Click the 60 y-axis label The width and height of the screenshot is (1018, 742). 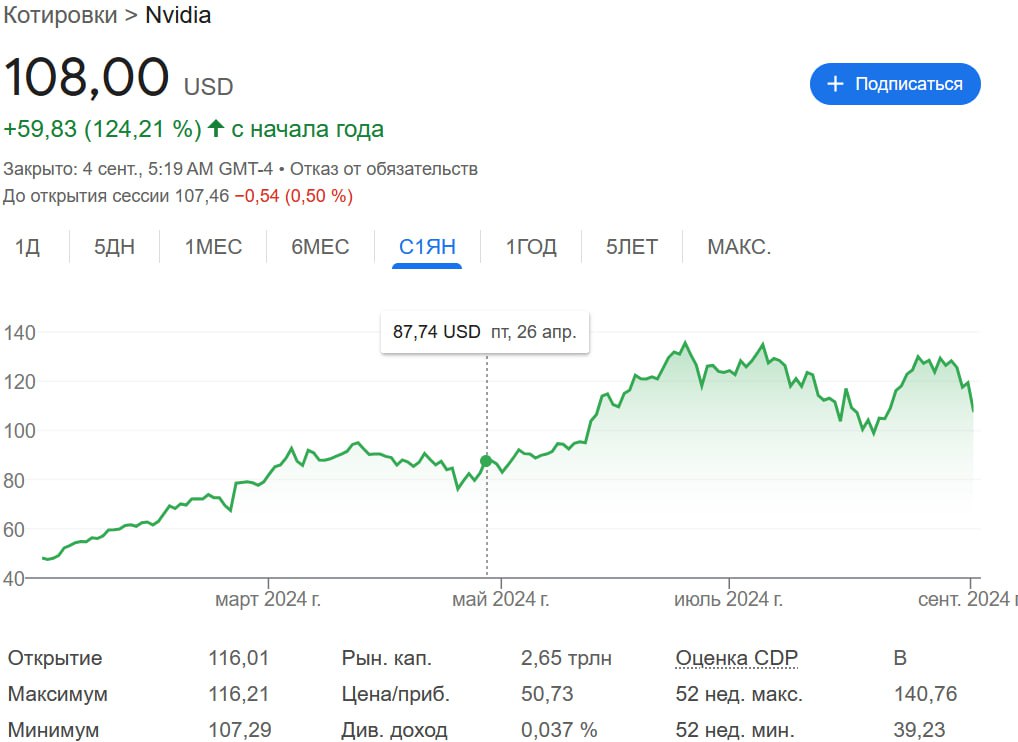point(14,529)
